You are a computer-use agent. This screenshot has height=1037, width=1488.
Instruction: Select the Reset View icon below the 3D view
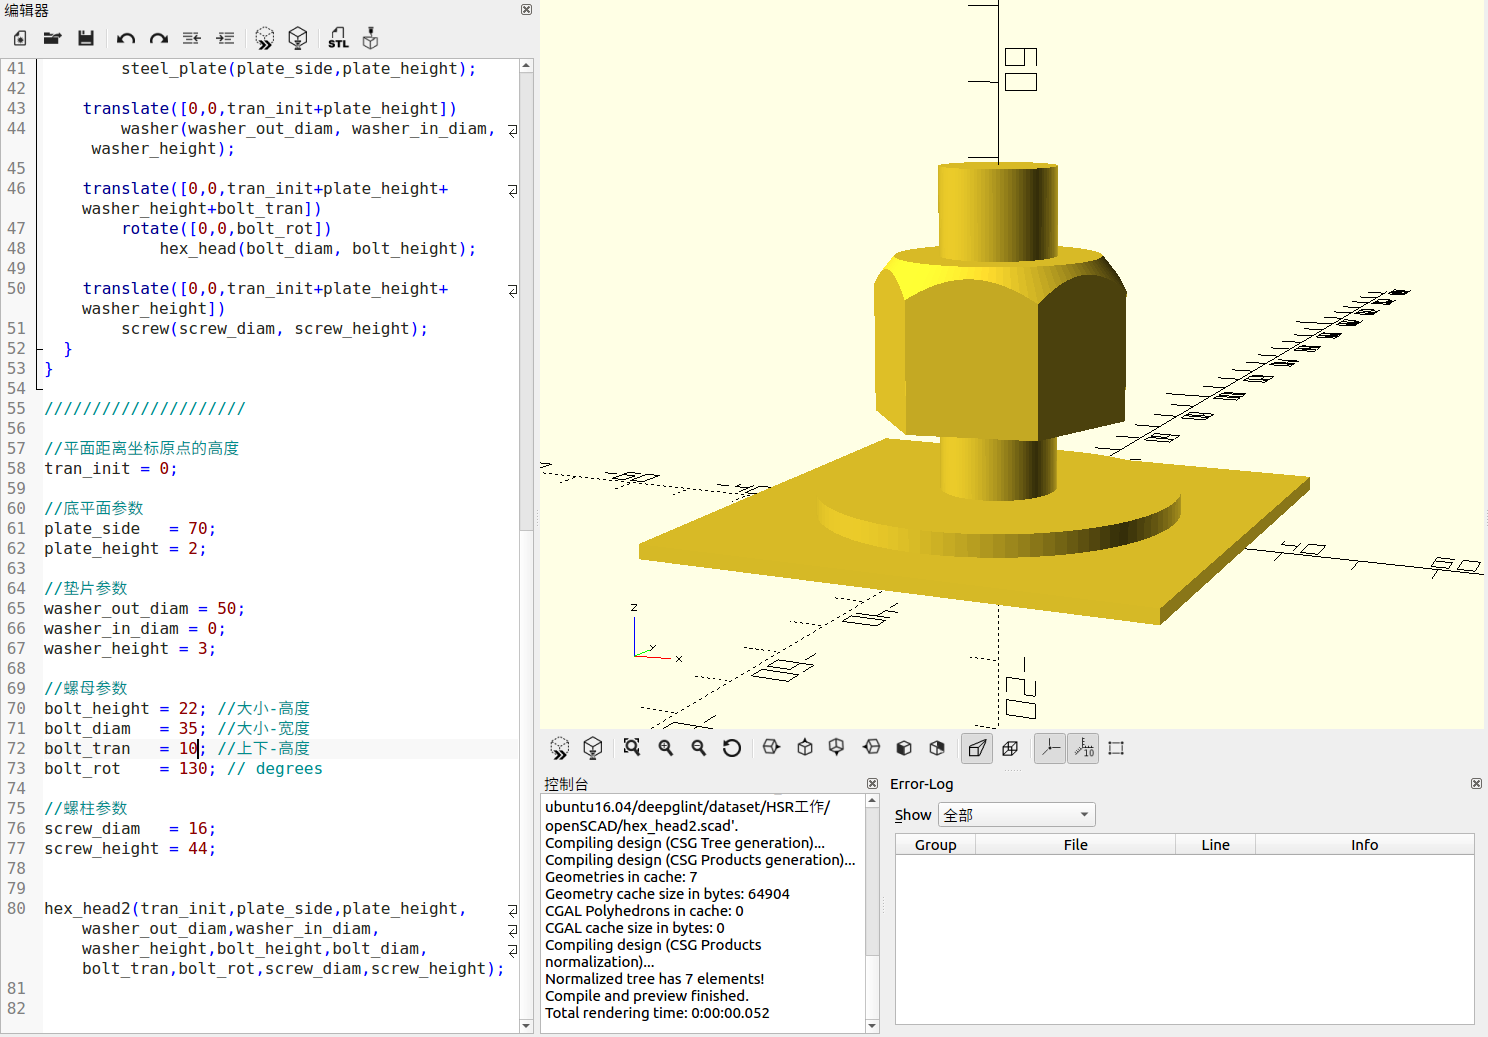(x=731, y=748)
